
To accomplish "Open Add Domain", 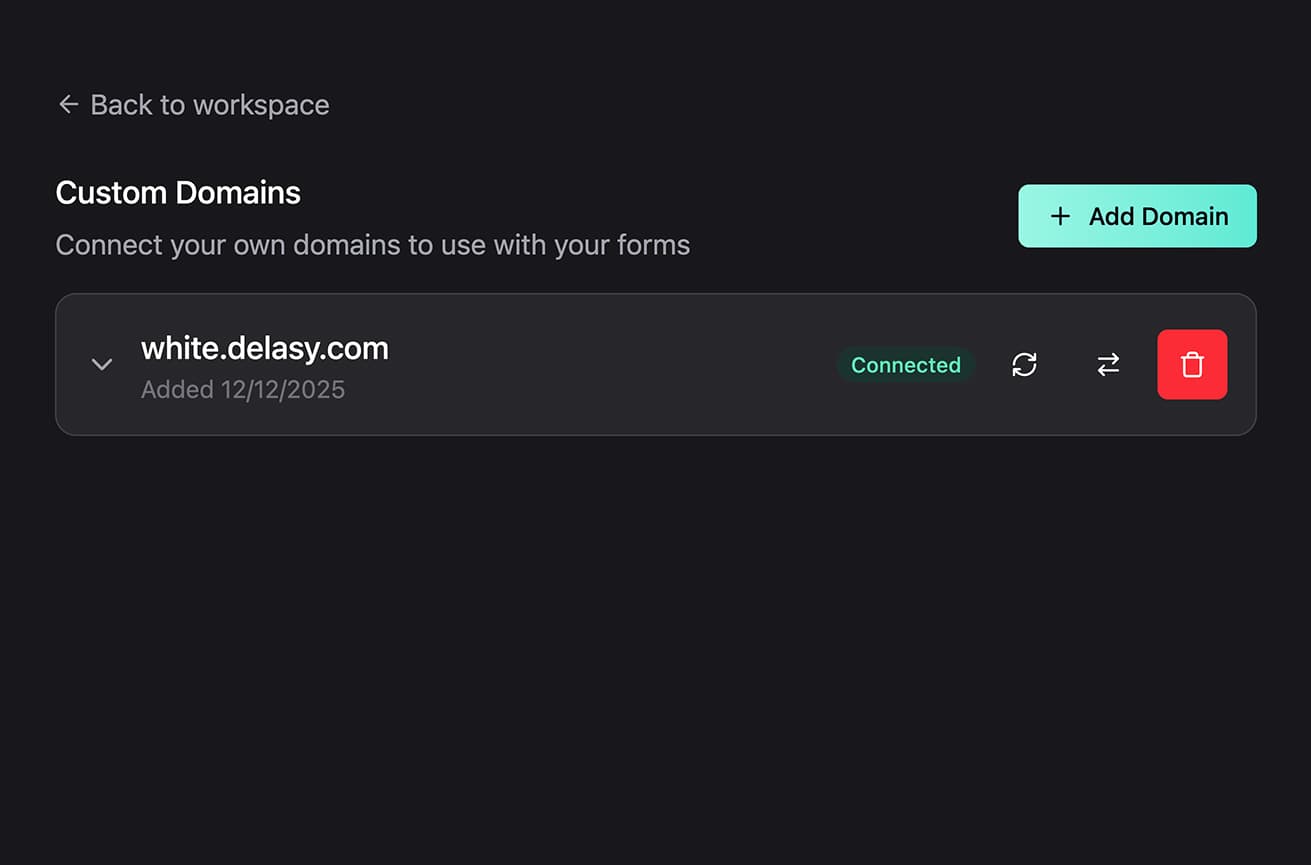I will pyautogui.click(x=1137, y=215).
